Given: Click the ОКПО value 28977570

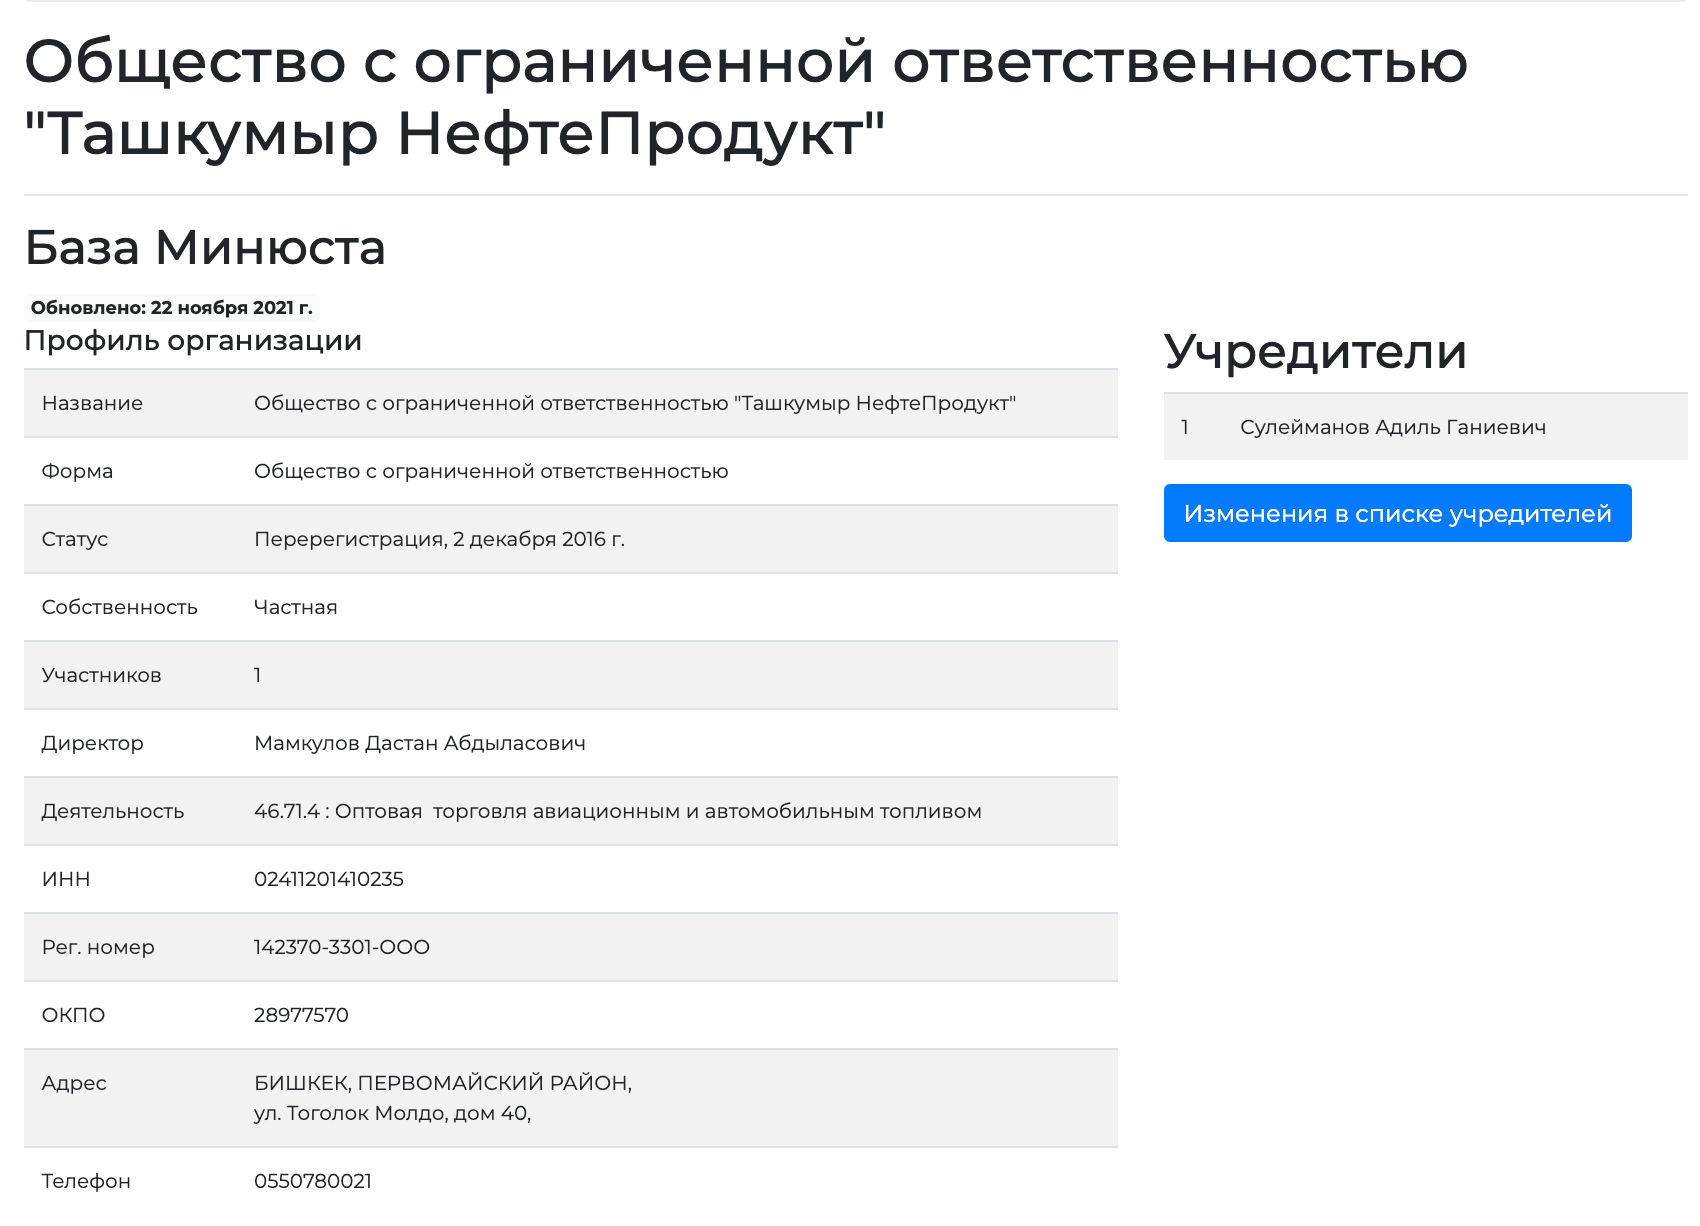Looking at the screenshot, I should (301, 1015).
